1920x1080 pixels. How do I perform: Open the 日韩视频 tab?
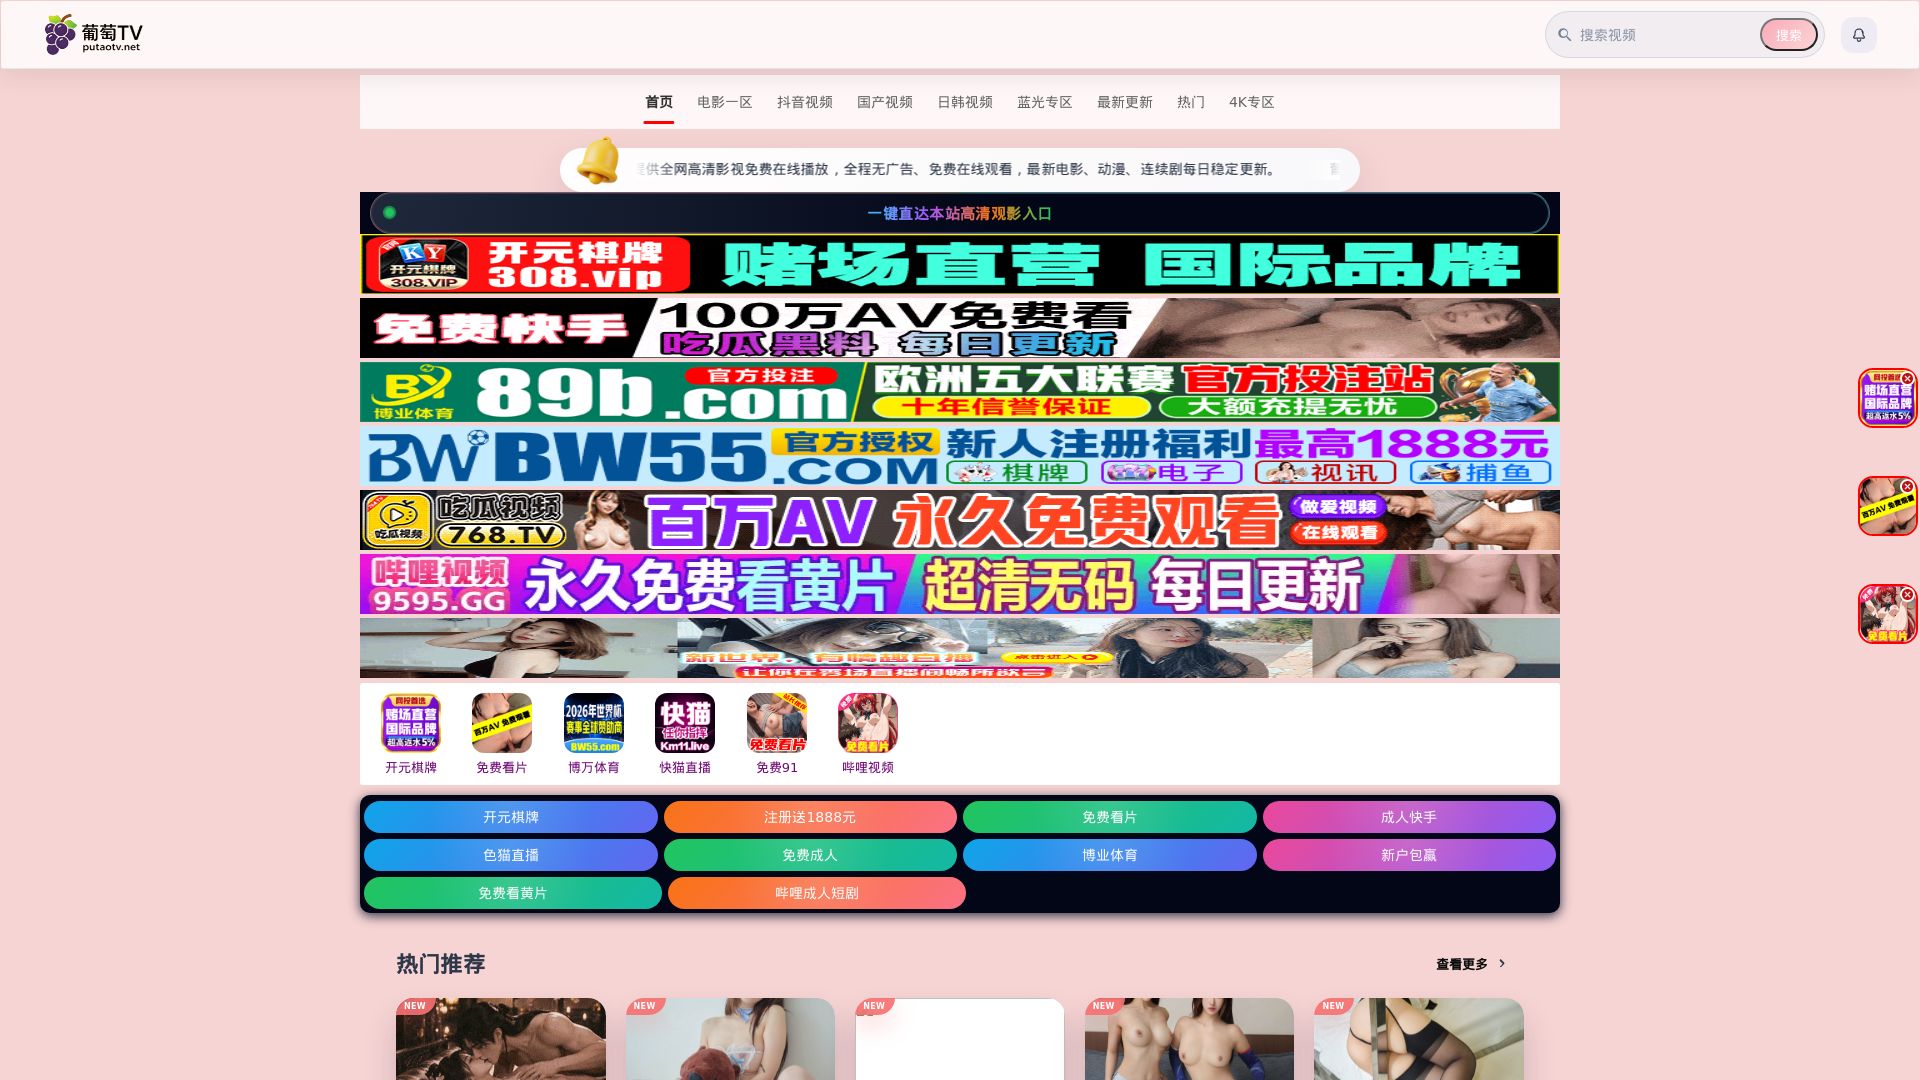point(965,102)
